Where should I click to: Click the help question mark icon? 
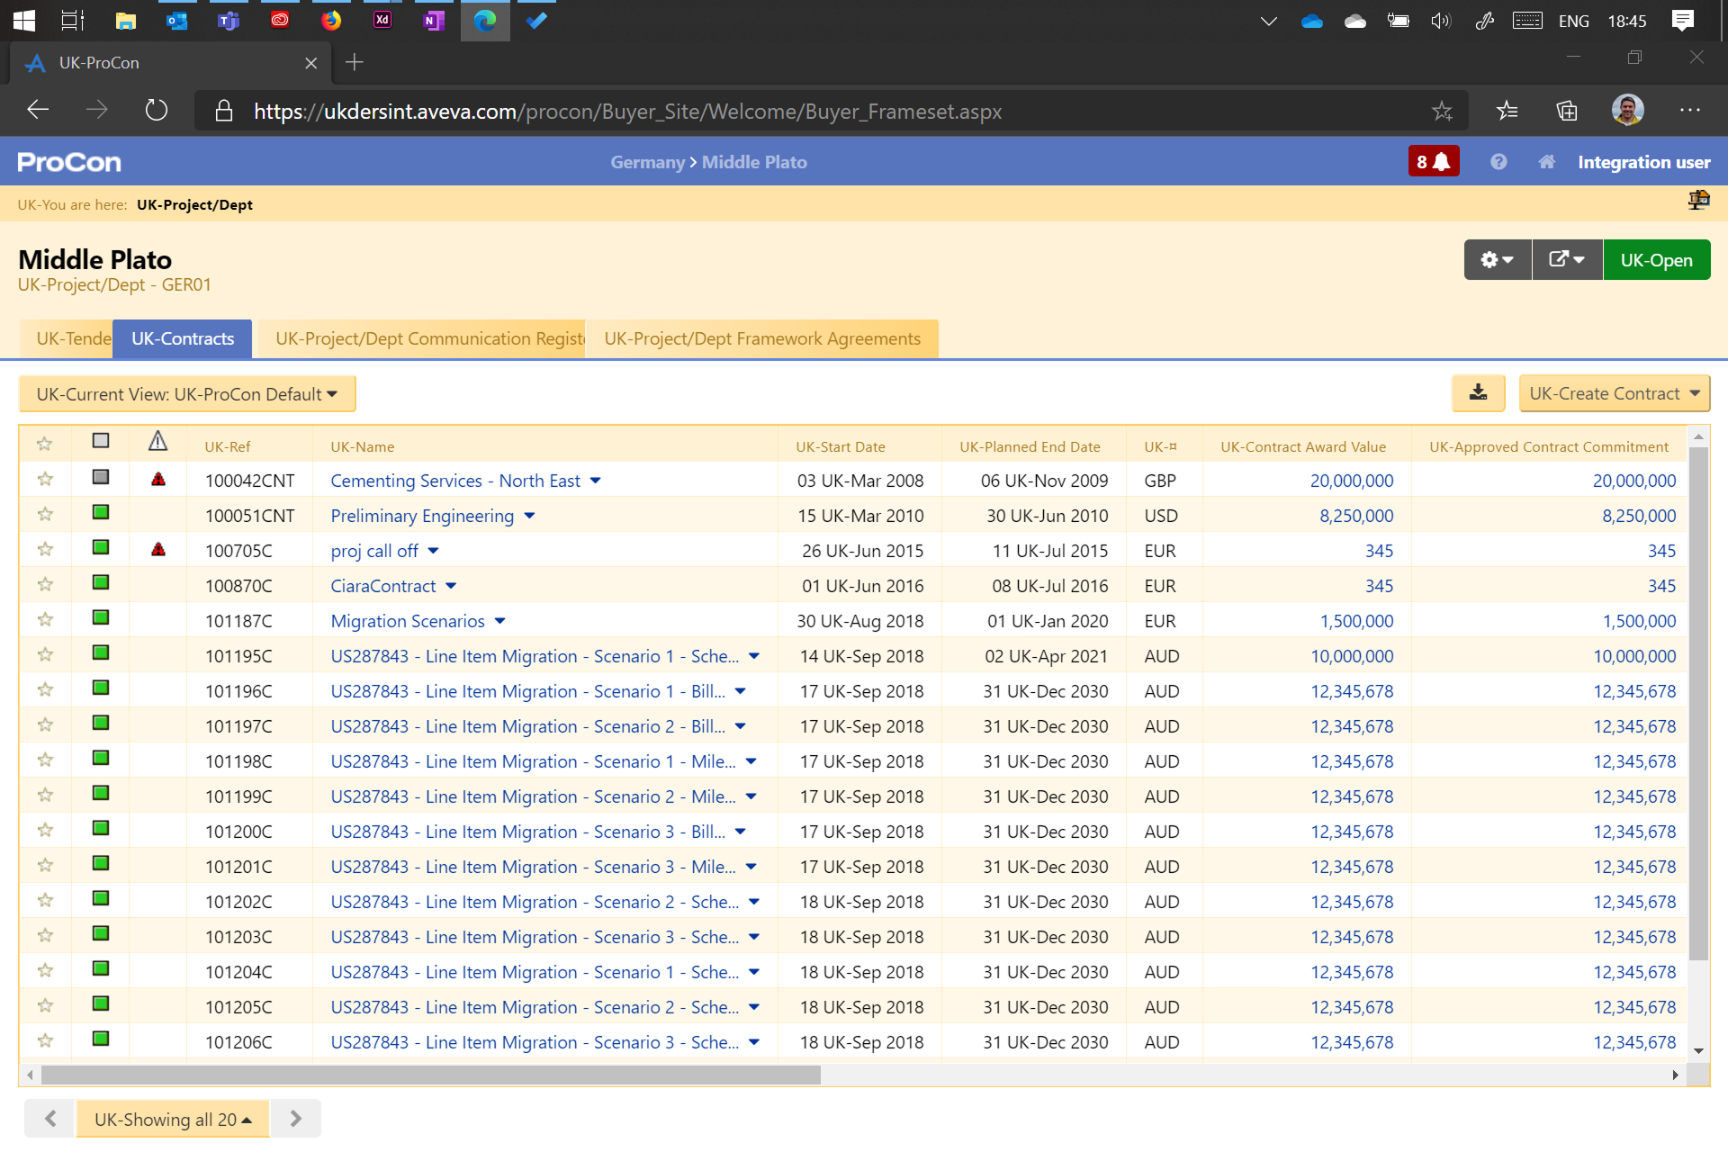point(1498,162)
